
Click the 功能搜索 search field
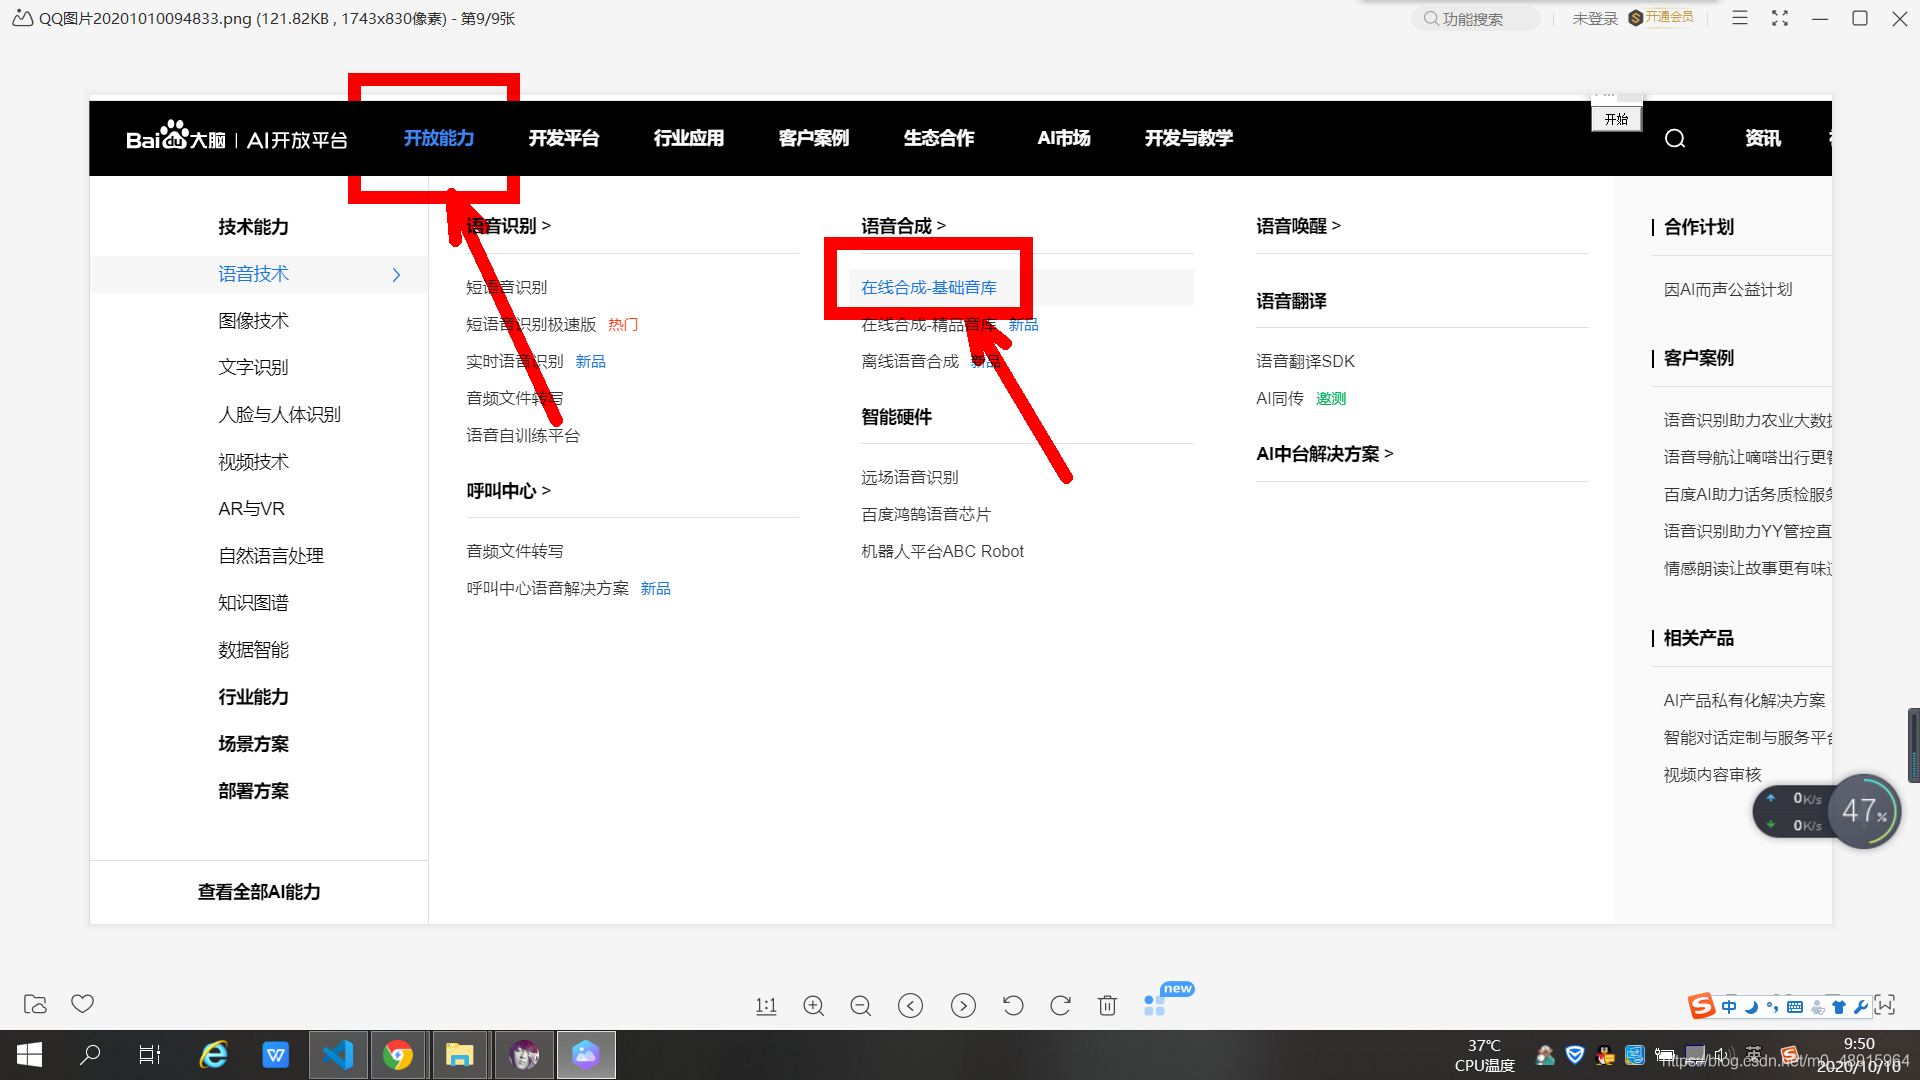coord(1475,19)
